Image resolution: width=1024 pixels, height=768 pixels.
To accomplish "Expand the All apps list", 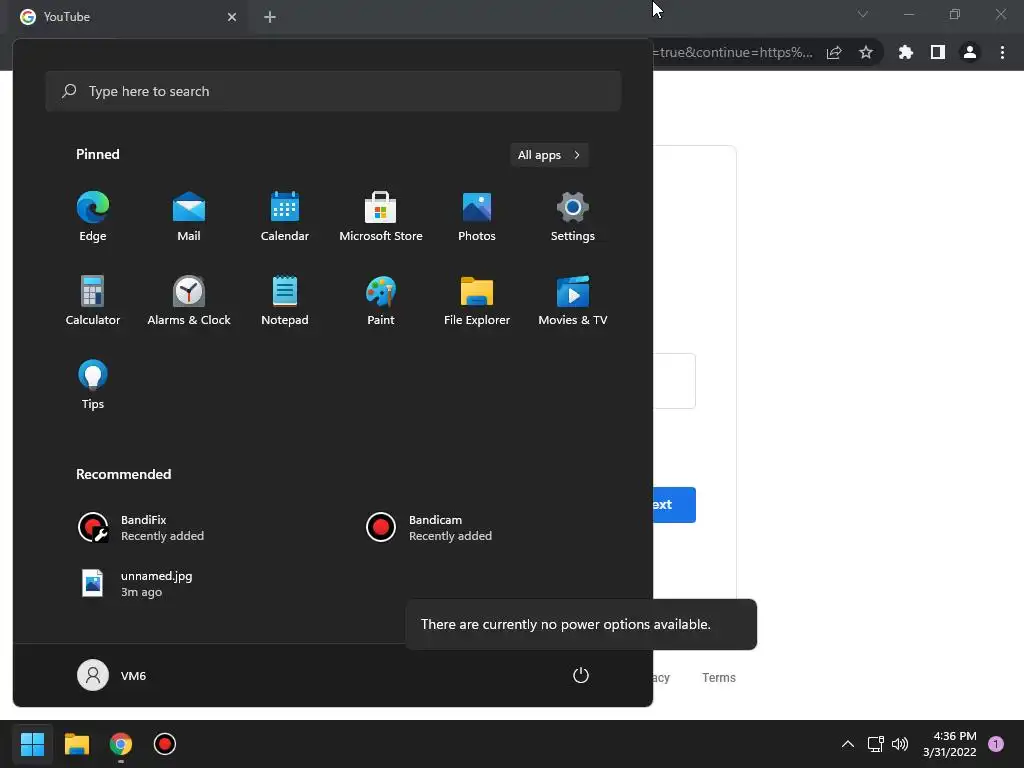I will 549,155.
